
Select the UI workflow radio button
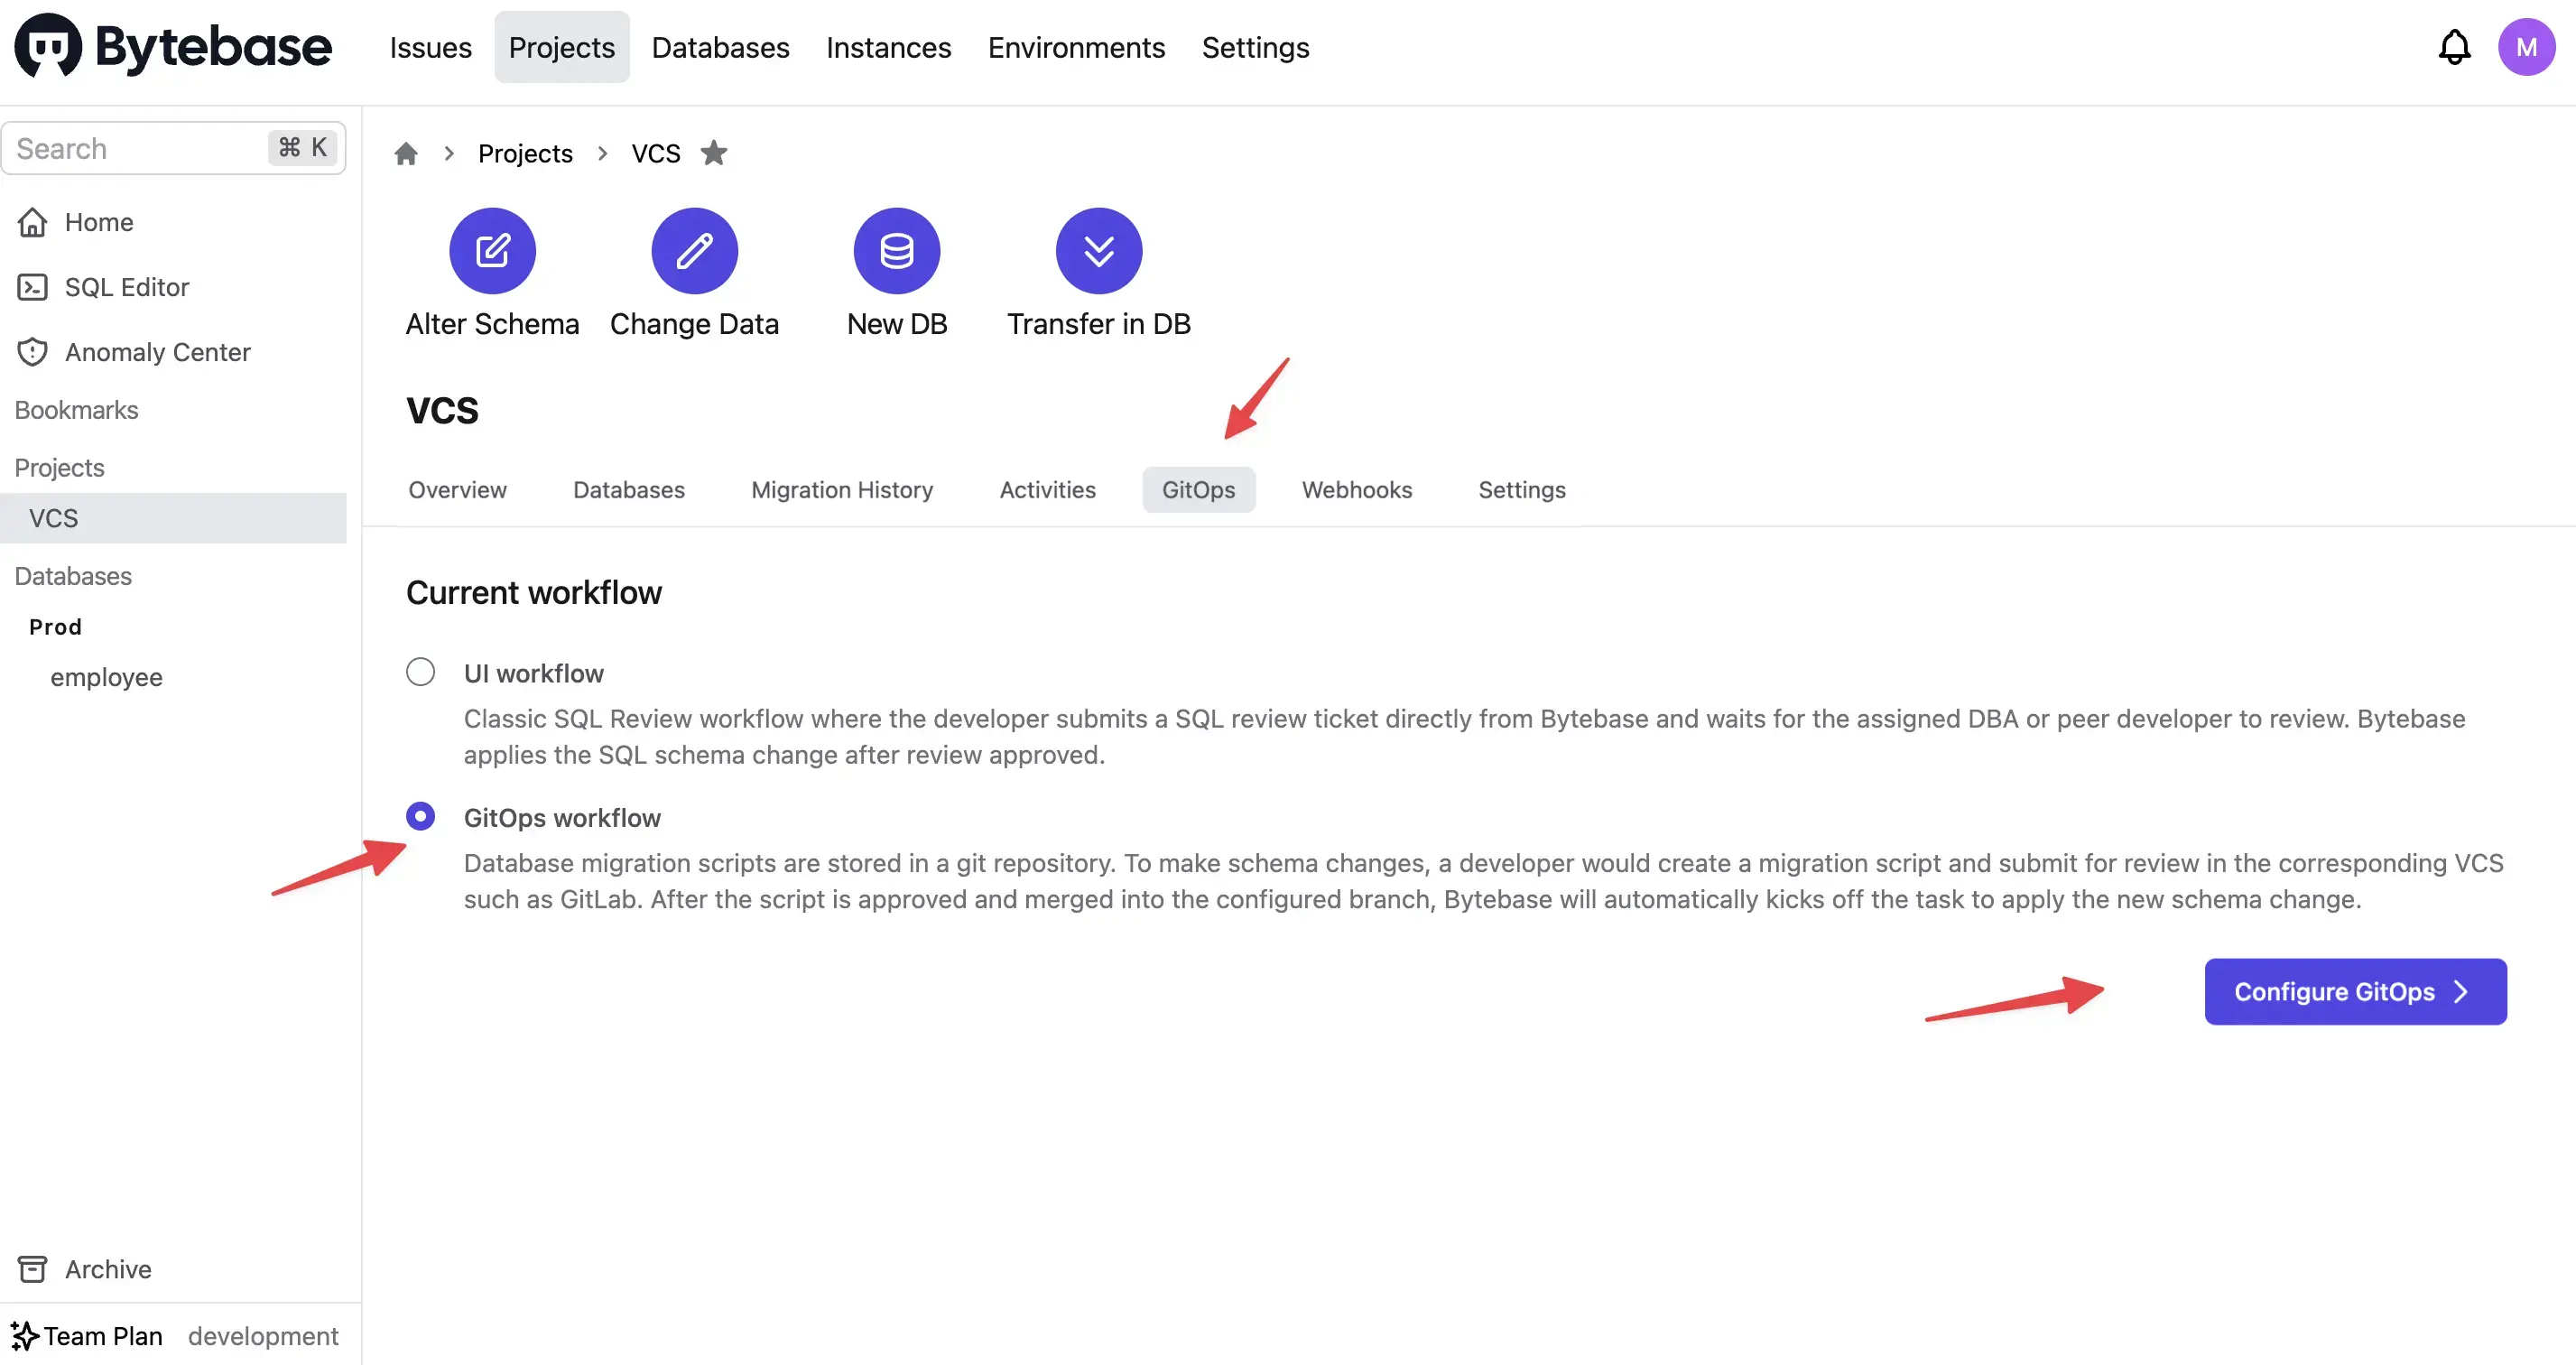420,671
